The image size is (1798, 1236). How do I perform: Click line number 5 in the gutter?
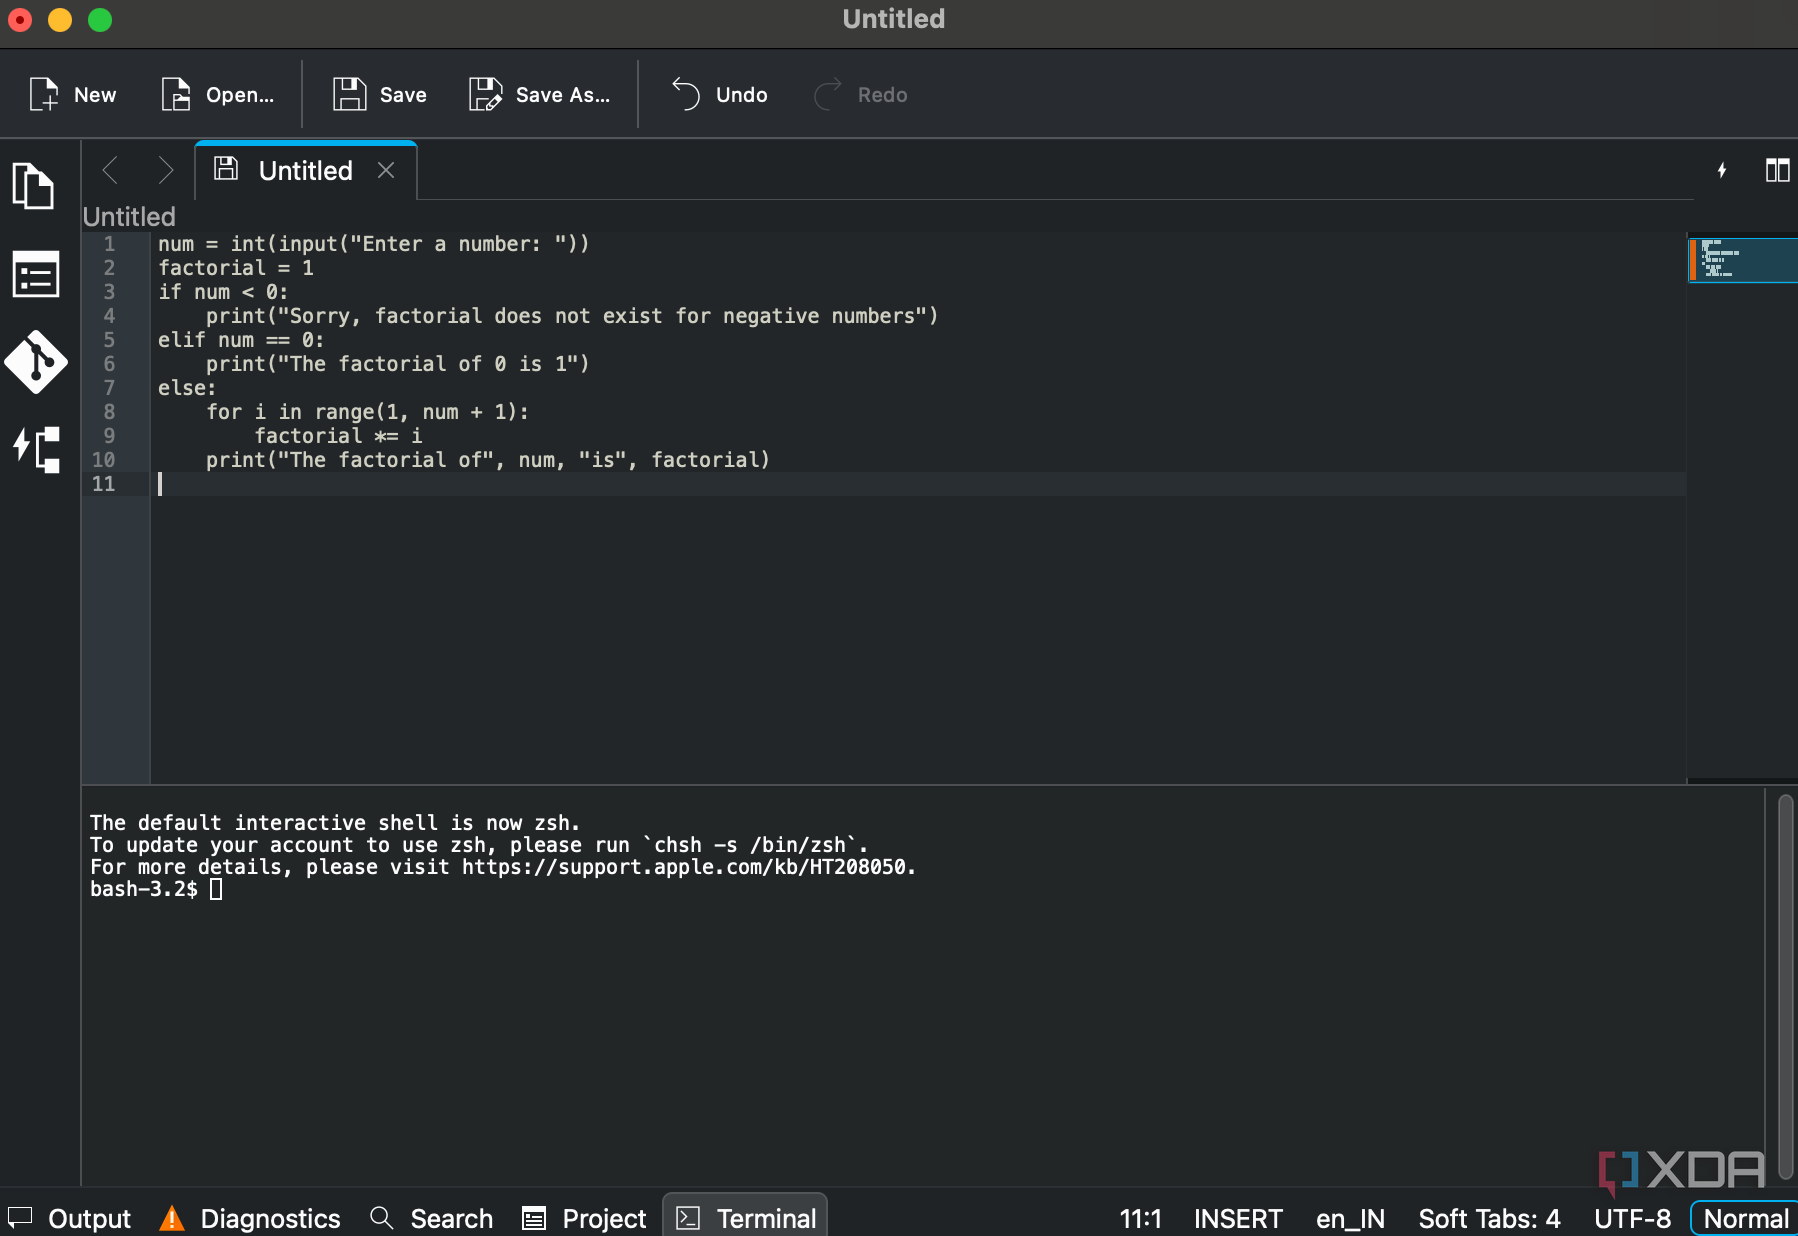[x=109, y=340]
